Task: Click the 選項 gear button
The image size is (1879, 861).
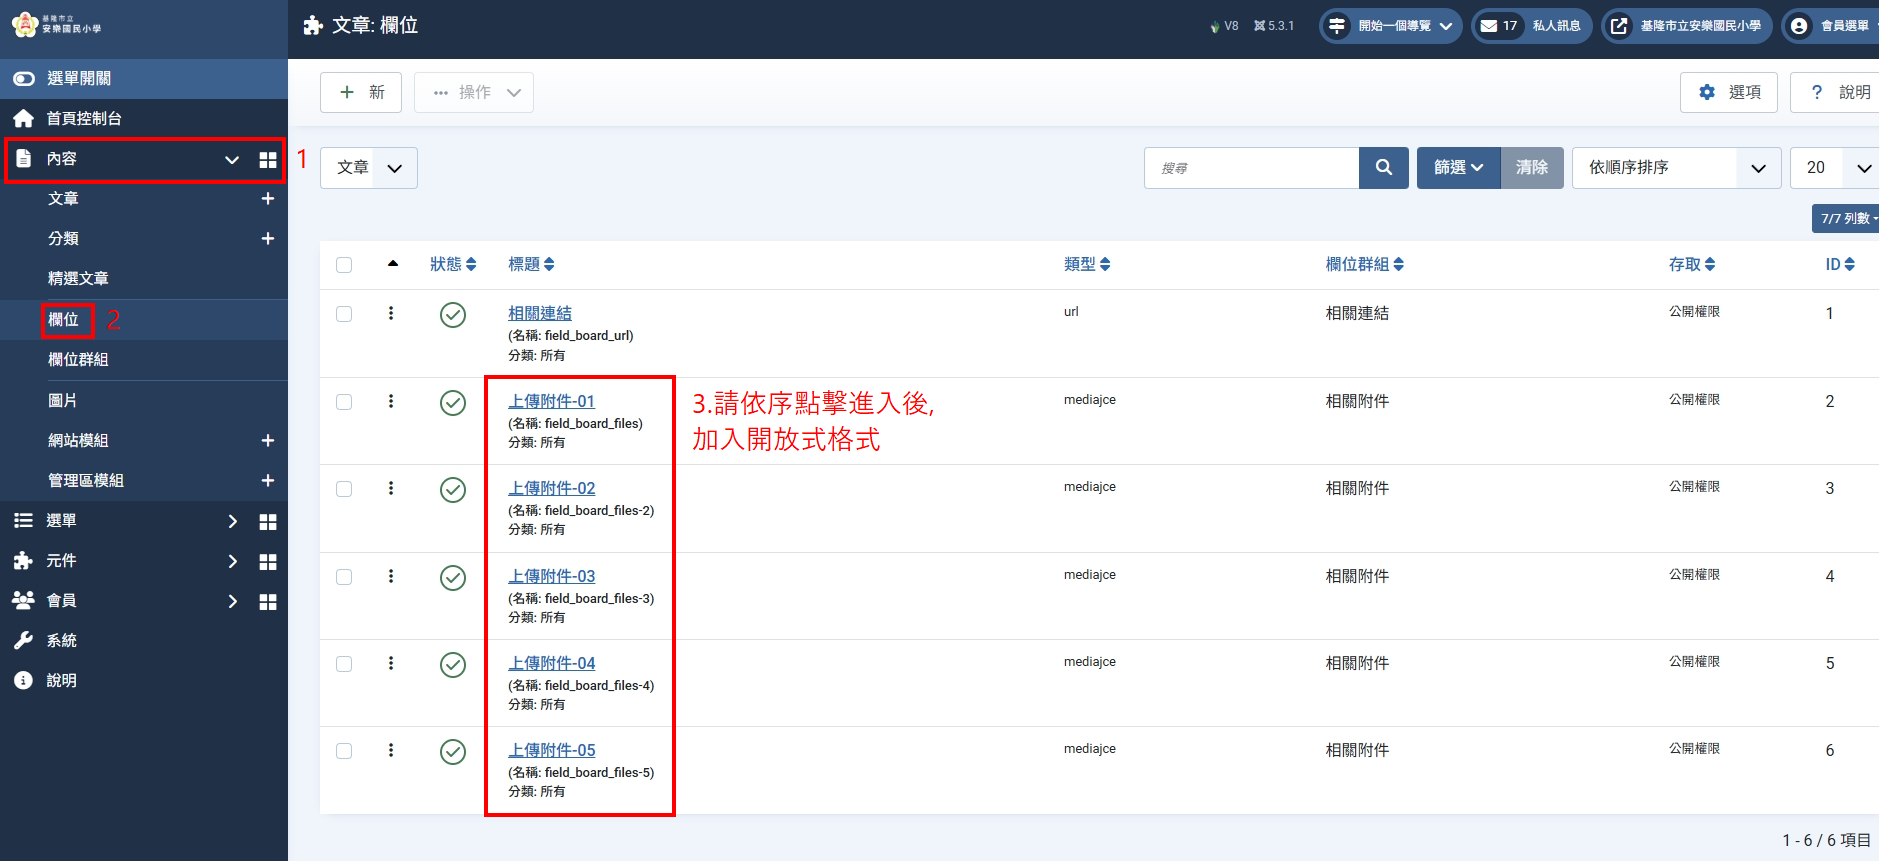Action: [1728, 92]
